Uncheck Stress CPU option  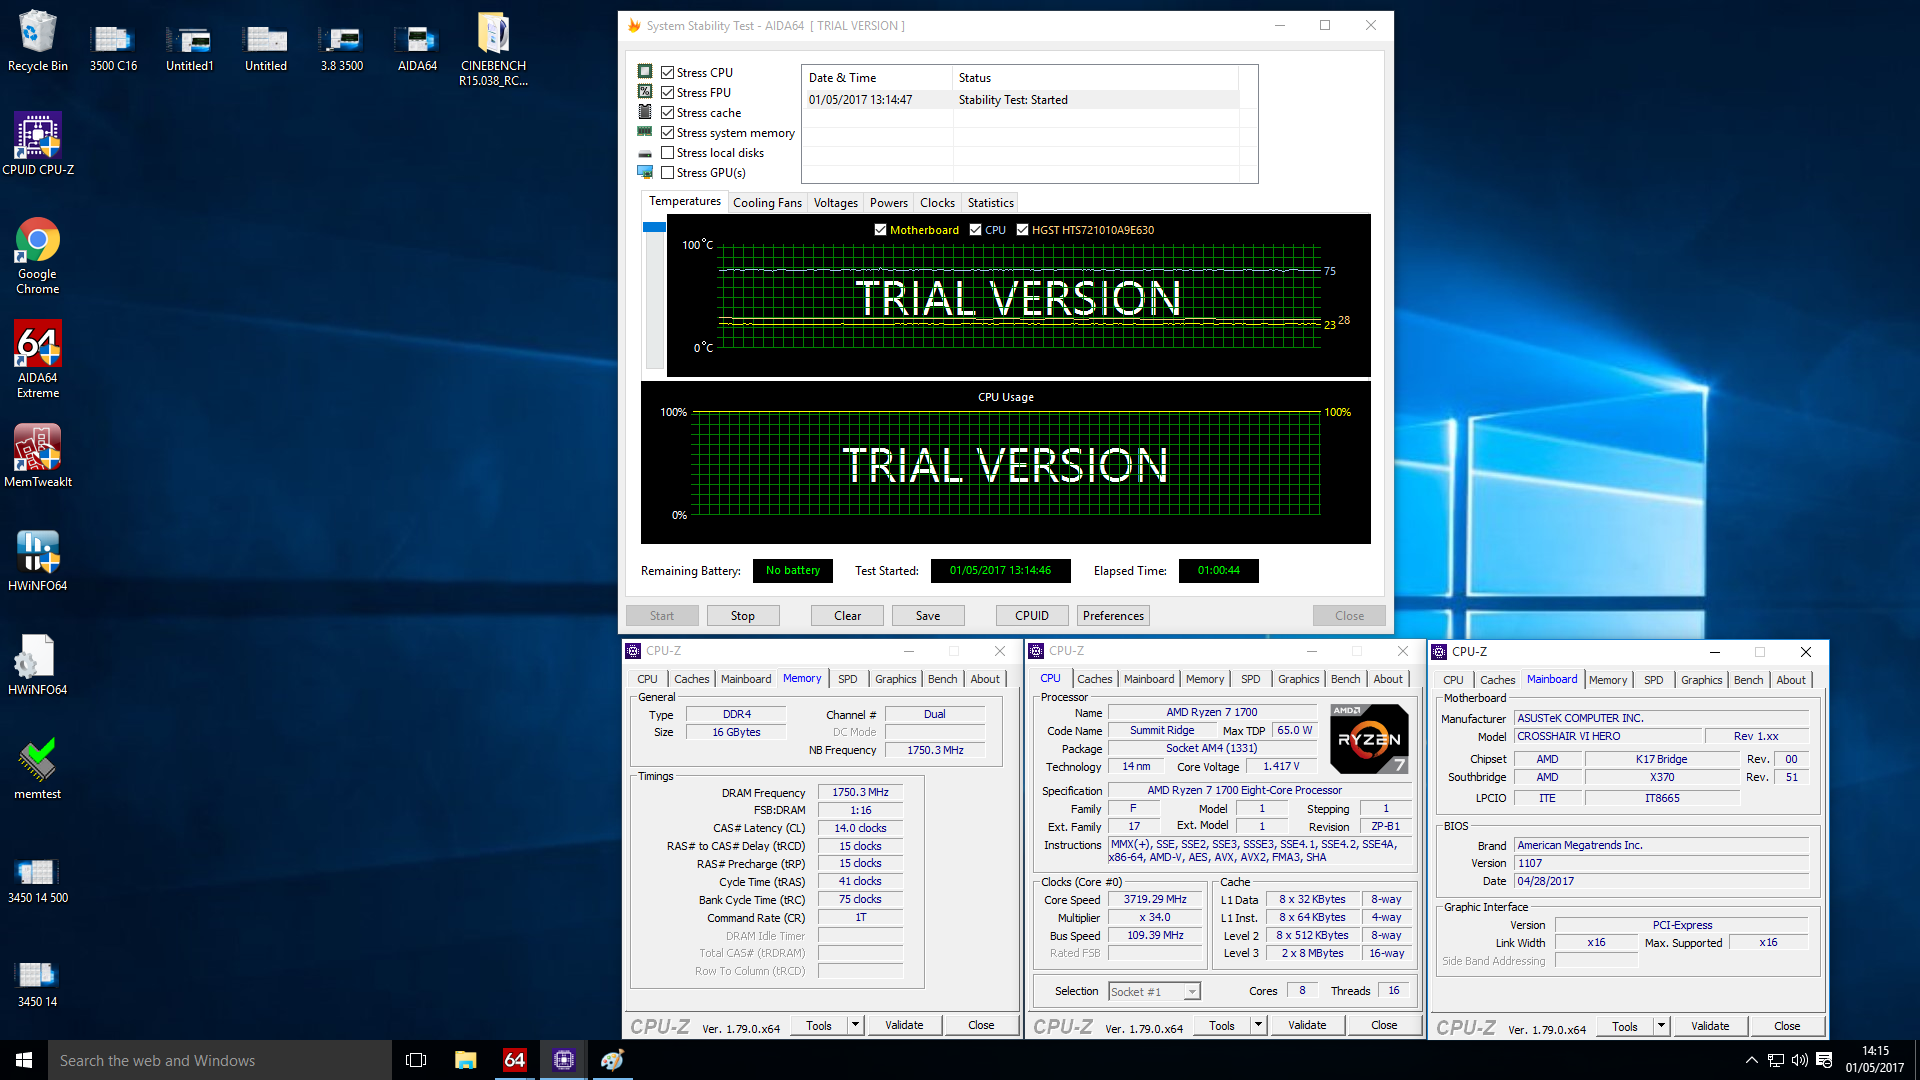coord(667,73)
